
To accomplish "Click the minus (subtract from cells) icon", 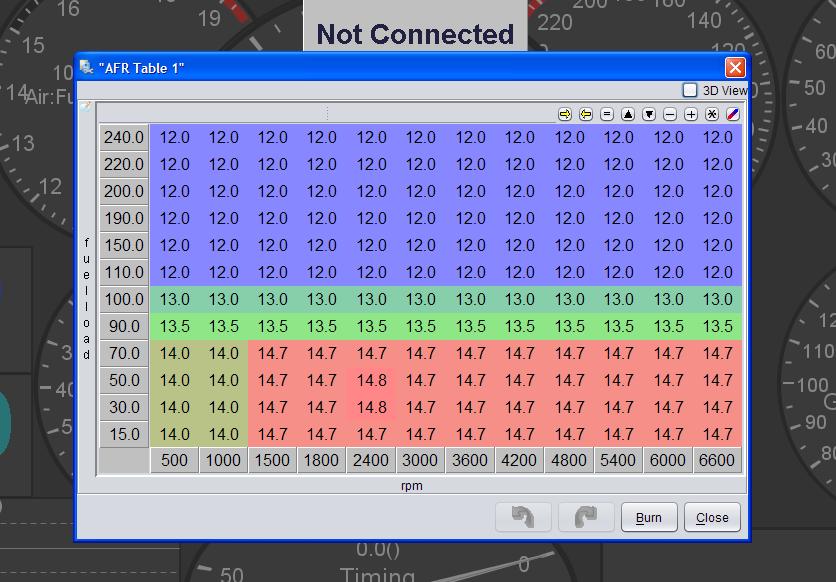I will click(x=670, y=114).
